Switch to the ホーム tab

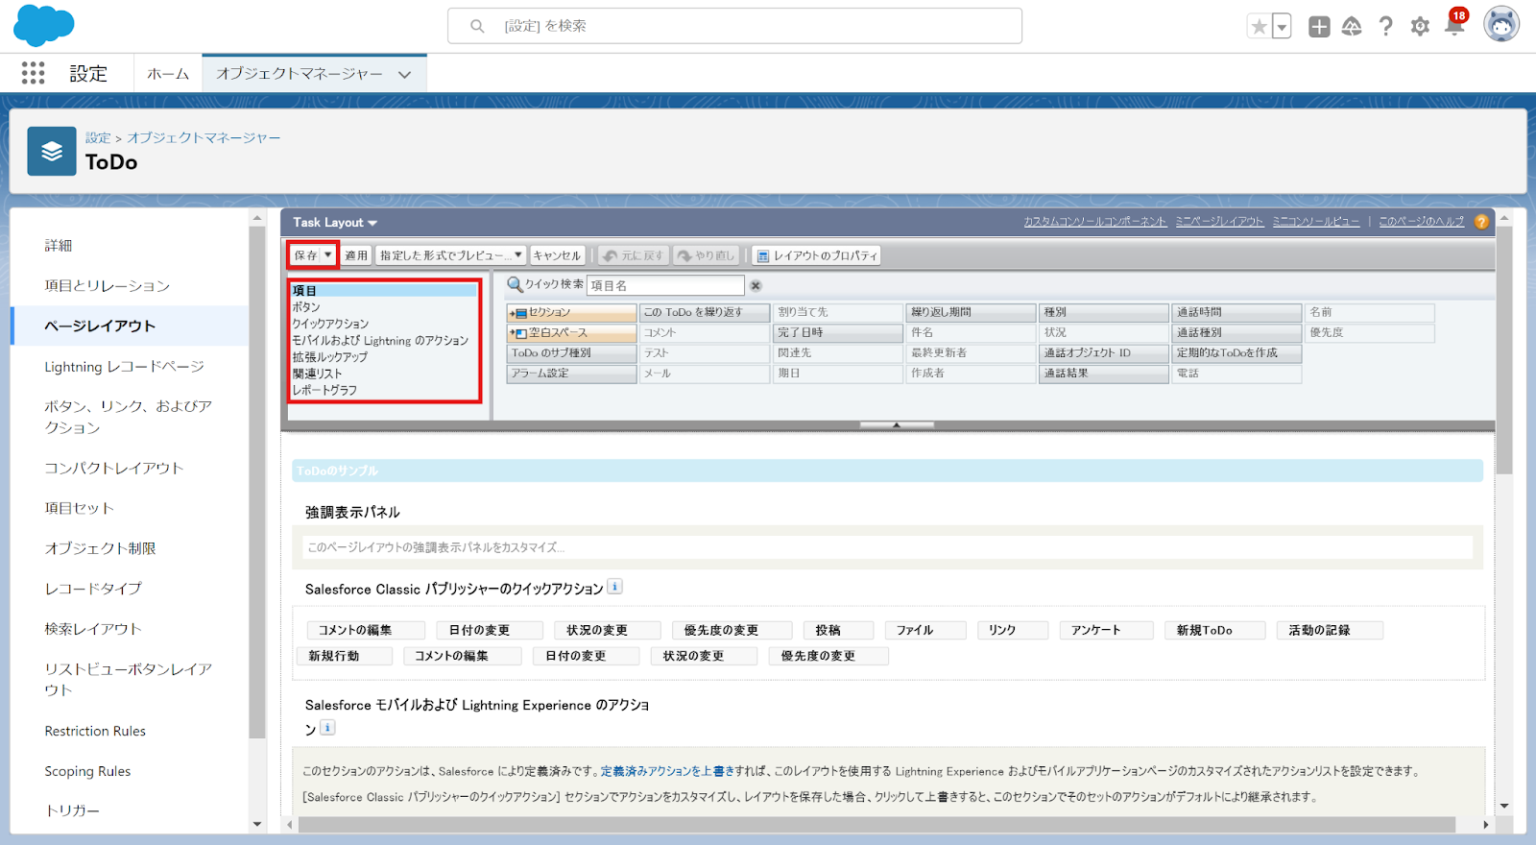[x=167, y=72]
